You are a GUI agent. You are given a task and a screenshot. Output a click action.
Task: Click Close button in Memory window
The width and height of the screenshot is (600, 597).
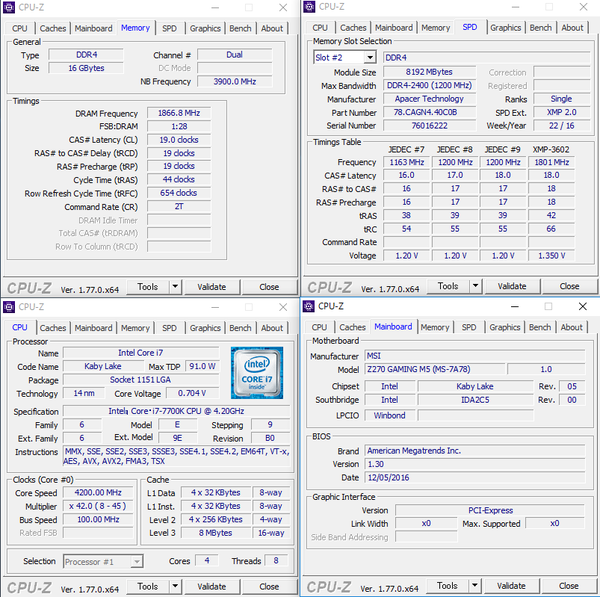tap(269, 287)
